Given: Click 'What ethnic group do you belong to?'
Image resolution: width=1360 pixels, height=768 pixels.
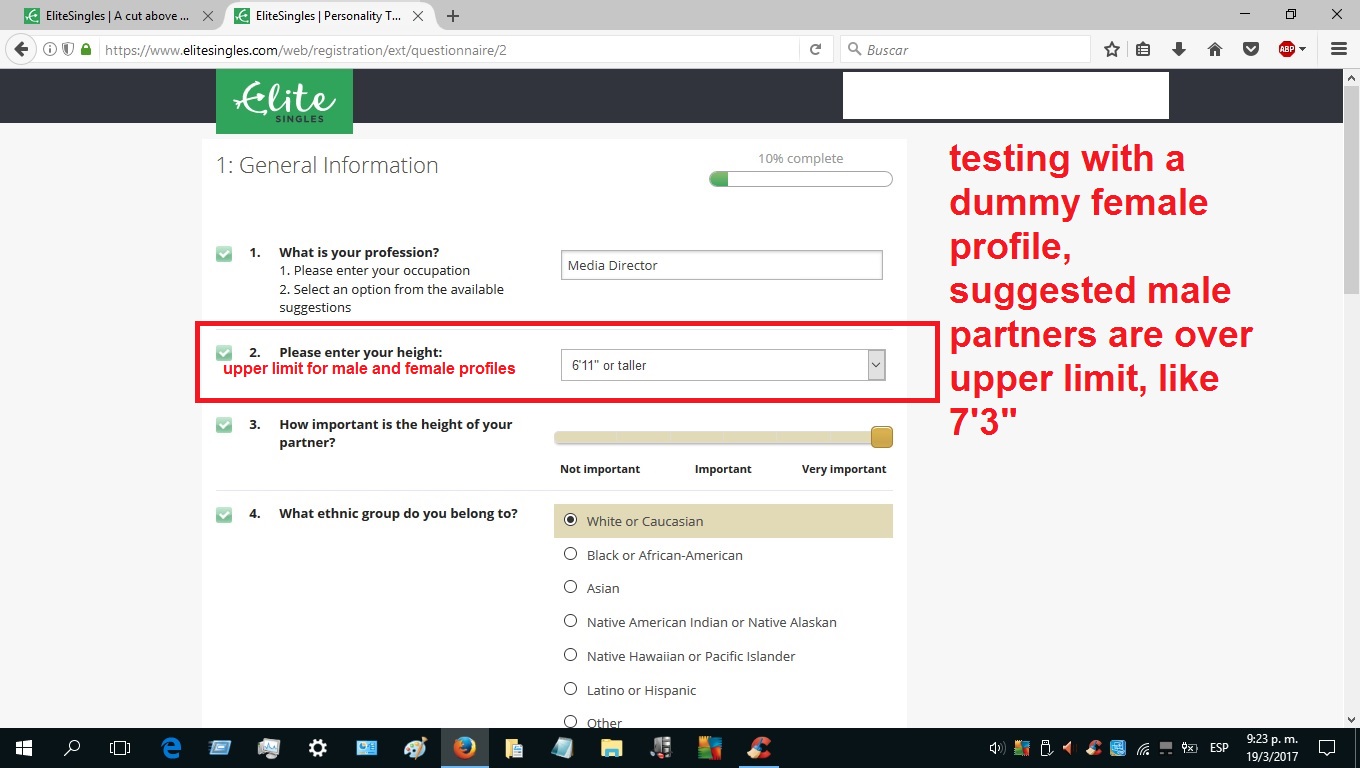Looking at the screenshot, I should 398,513.
